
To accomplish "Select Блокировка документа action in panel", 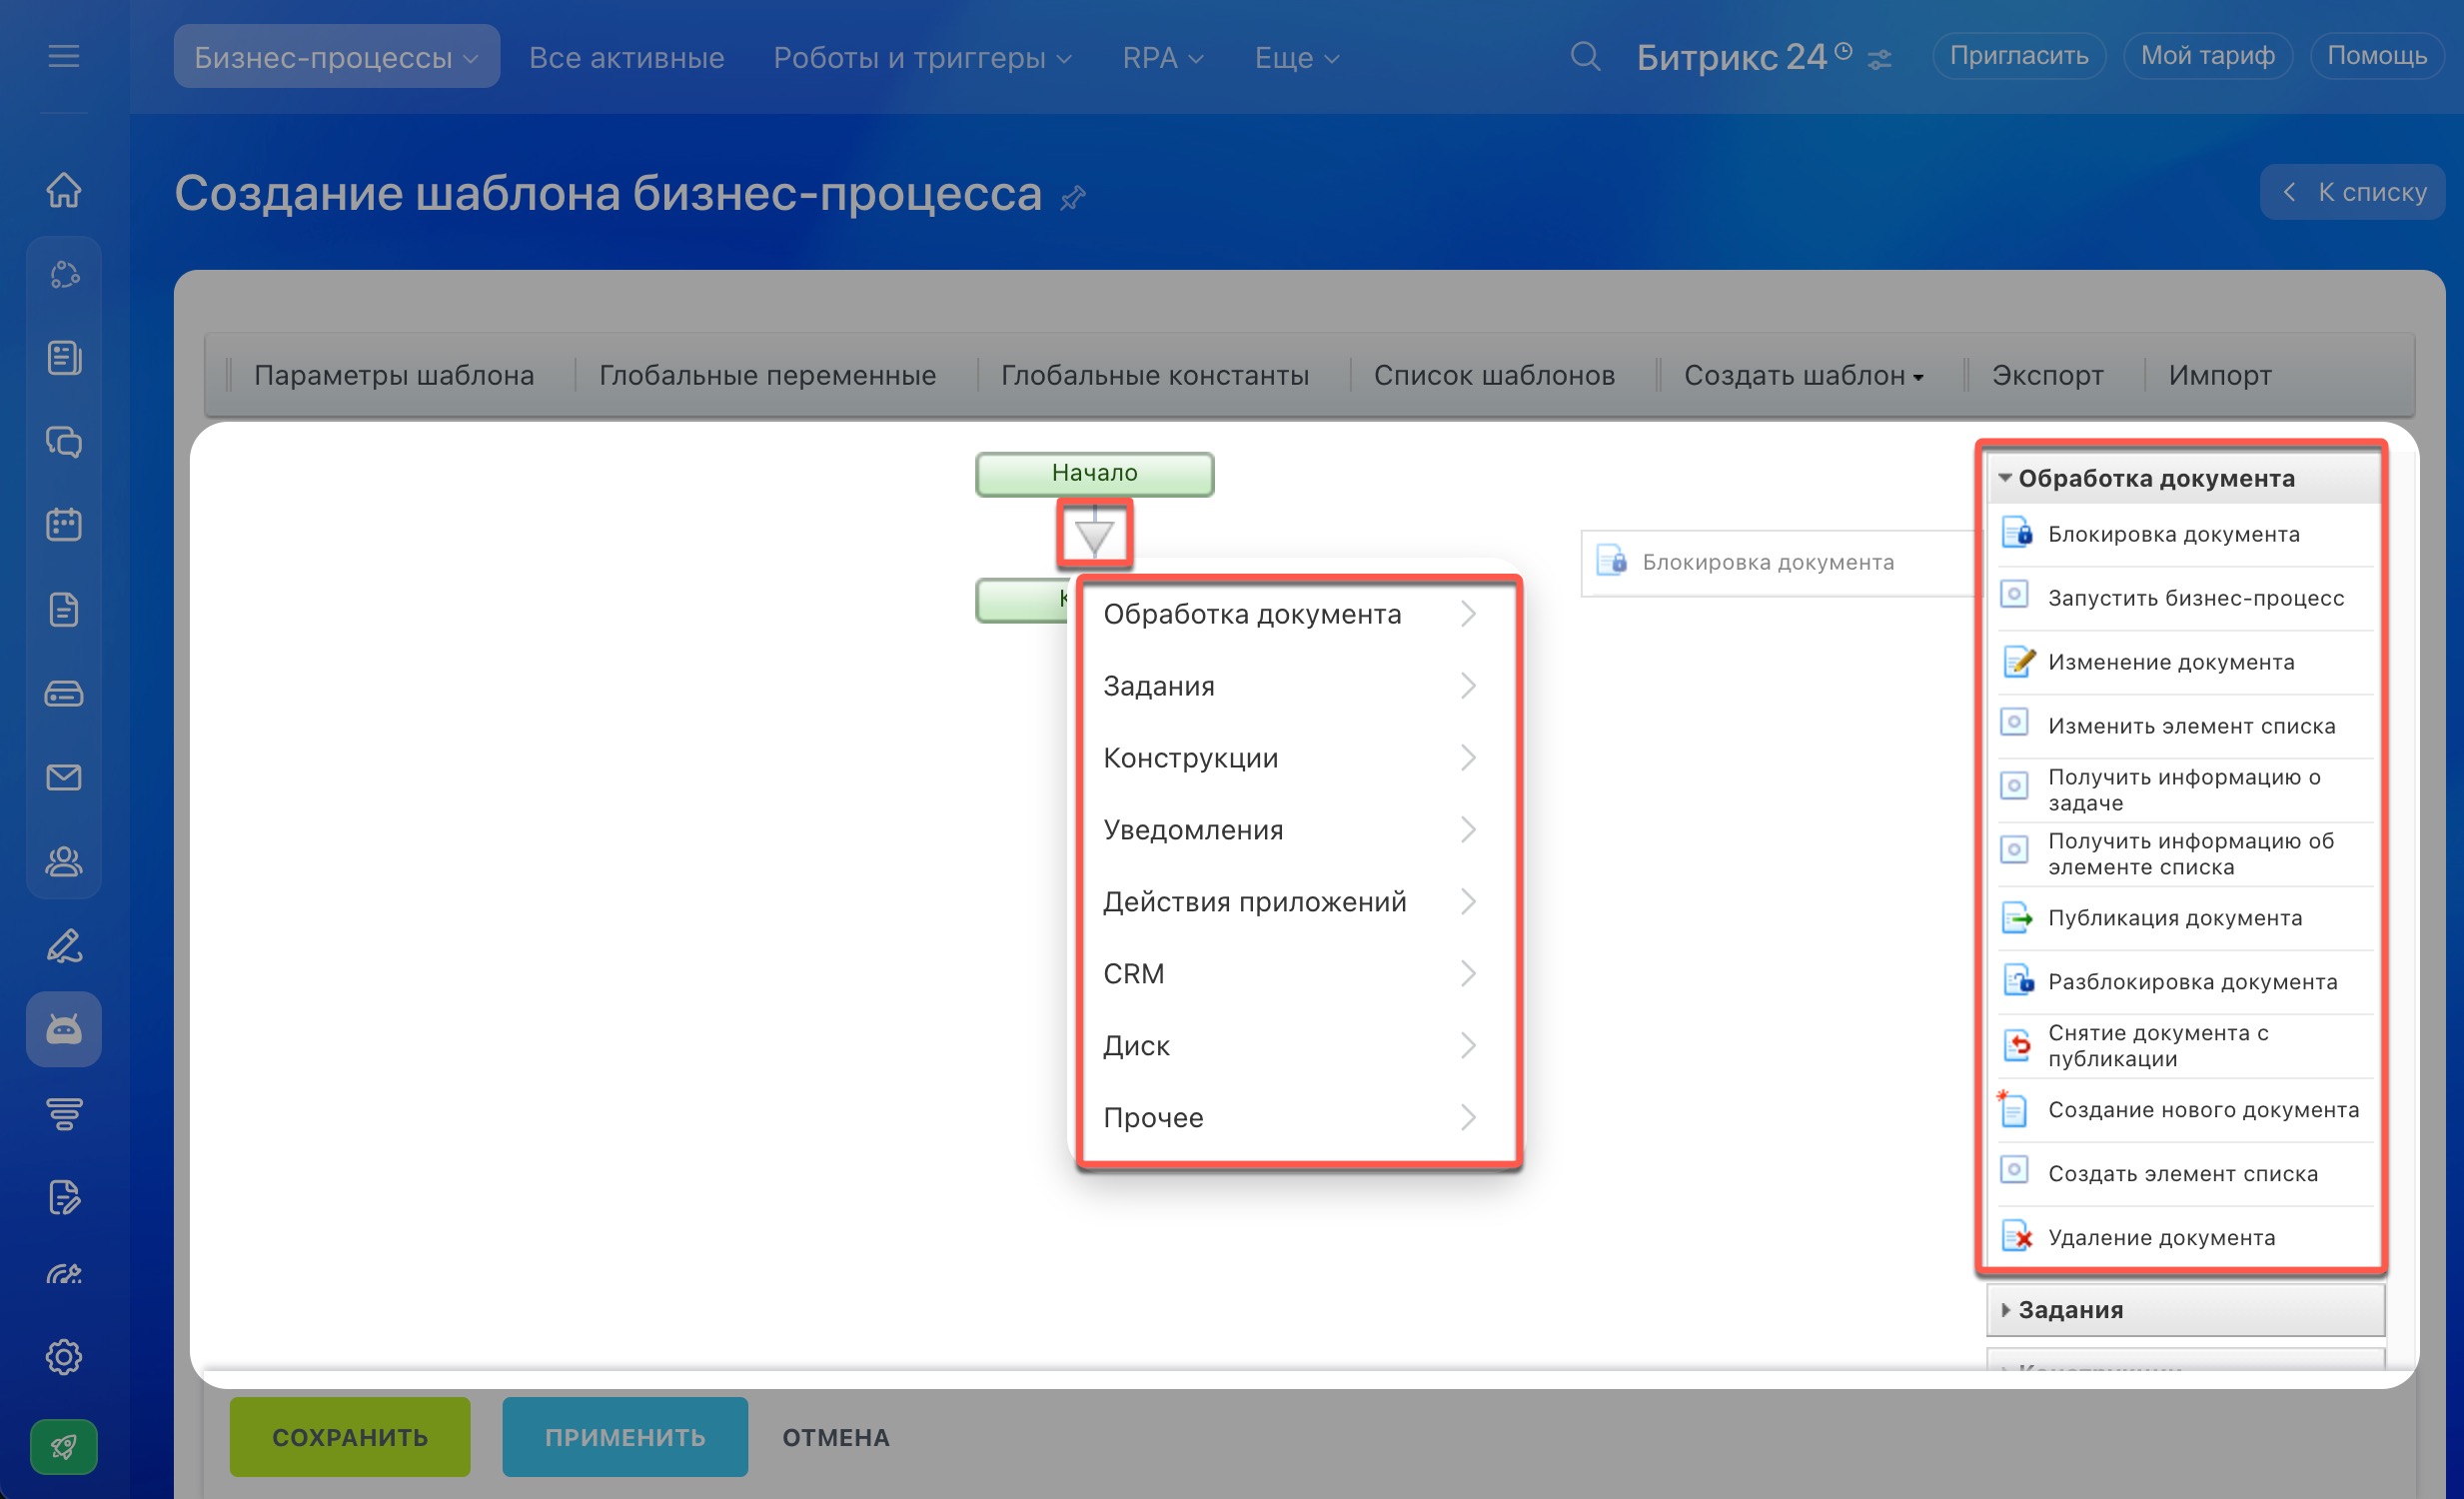I will [2185, 534].
